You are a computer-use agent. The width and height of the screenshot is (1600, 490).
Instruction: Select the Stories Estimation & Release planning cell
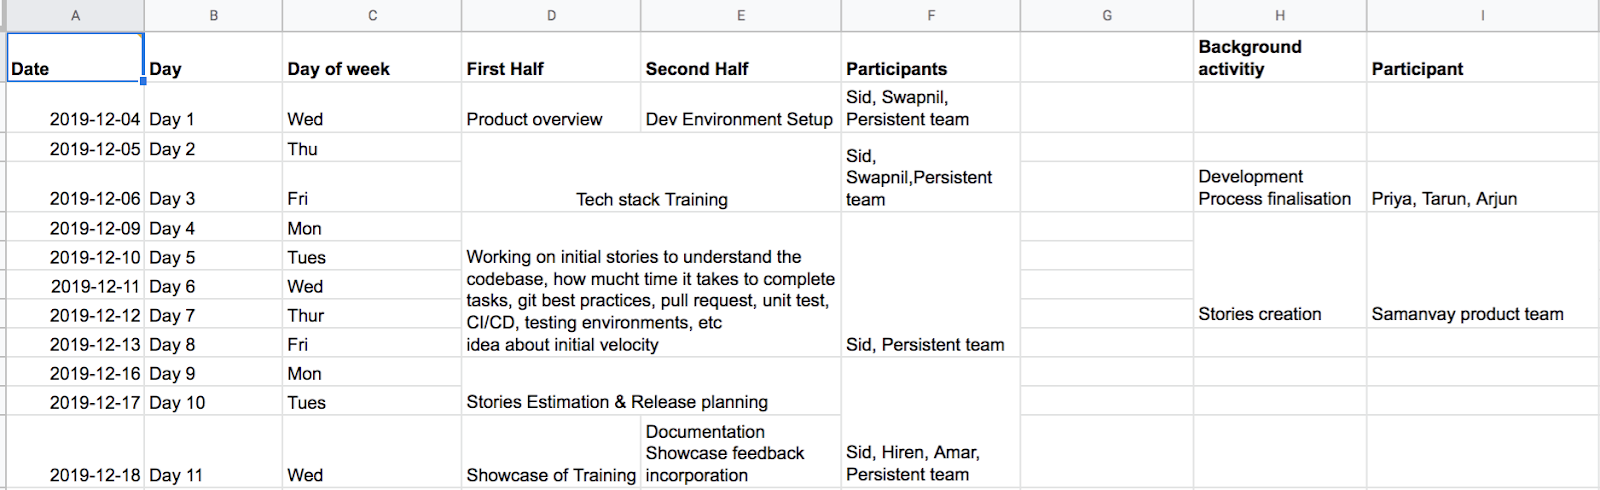point(651,386)
